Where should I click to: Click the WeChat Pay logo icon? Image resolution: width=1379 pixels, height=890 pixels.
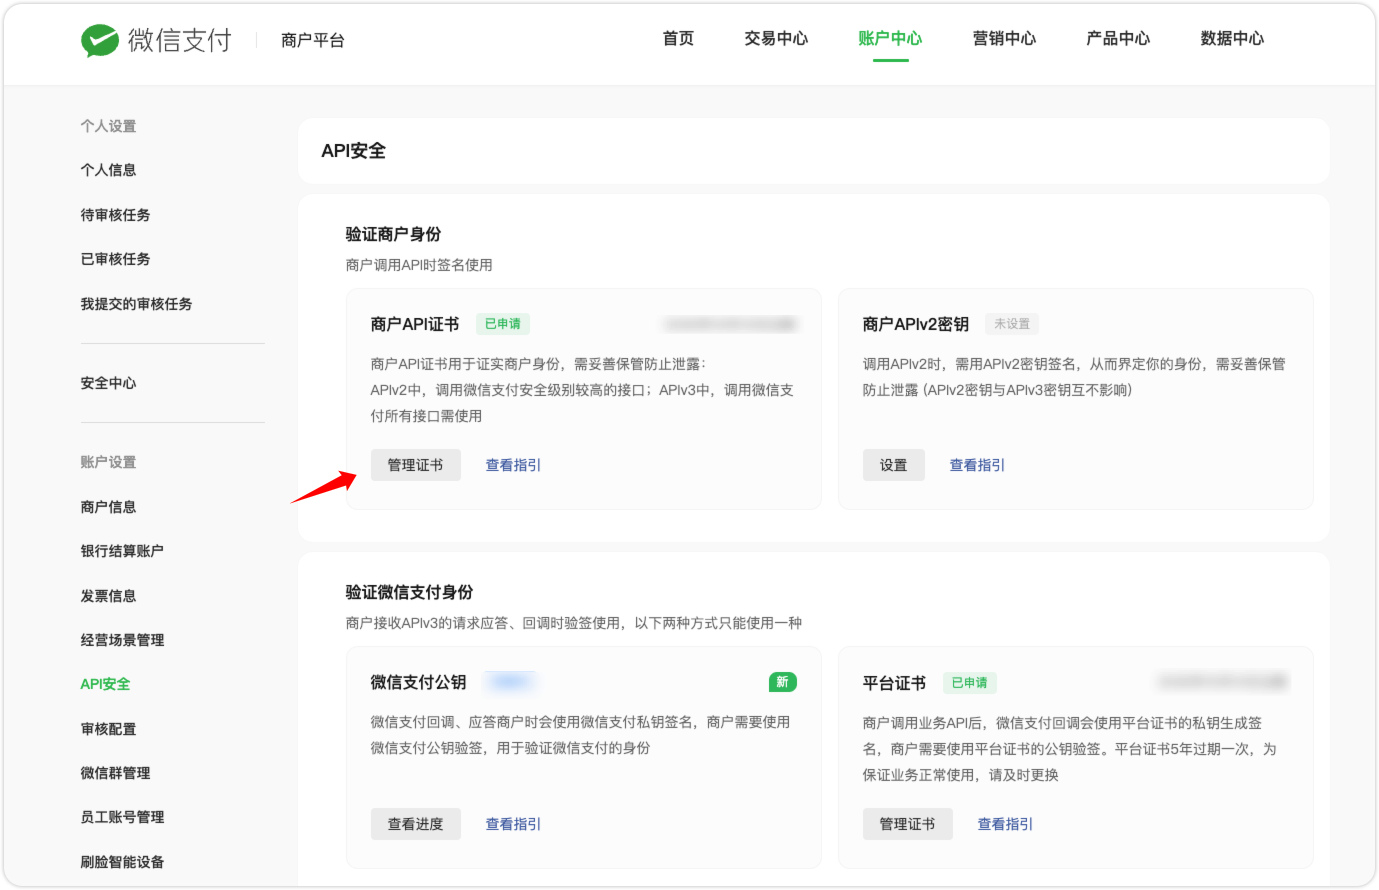click(x=100, y=40)
